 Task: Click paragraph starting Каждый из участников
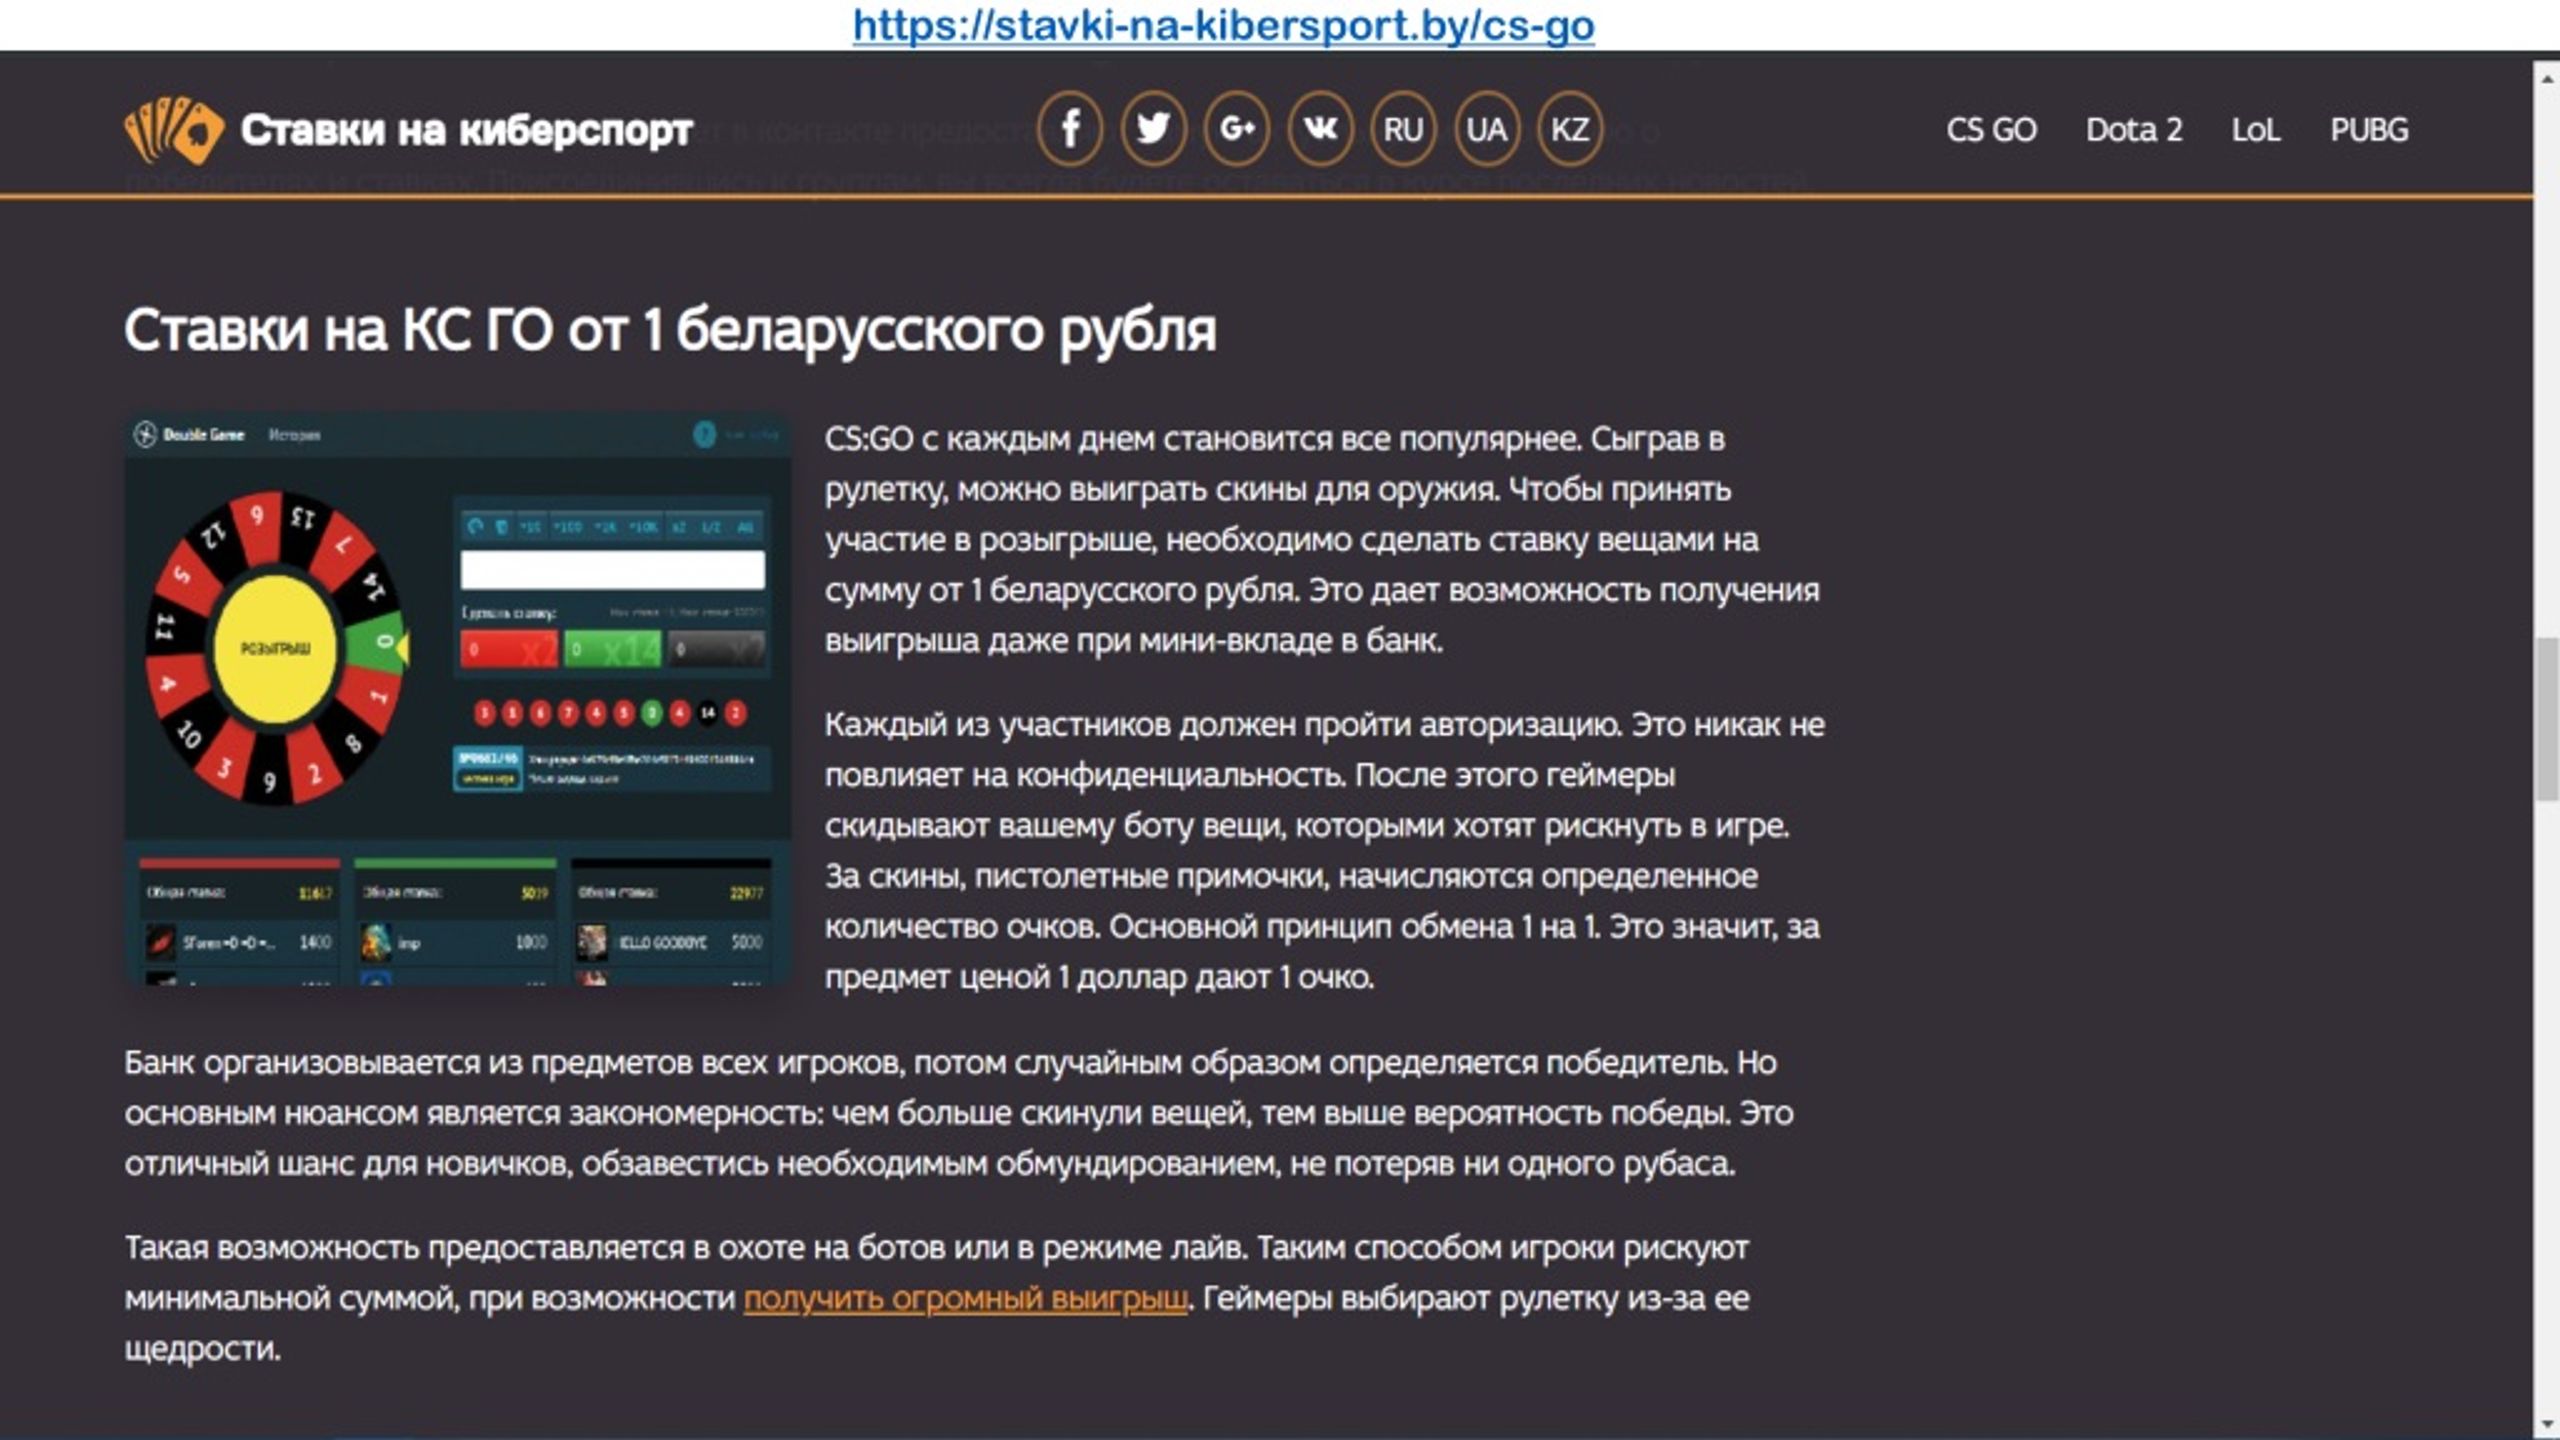(1324, 850)
